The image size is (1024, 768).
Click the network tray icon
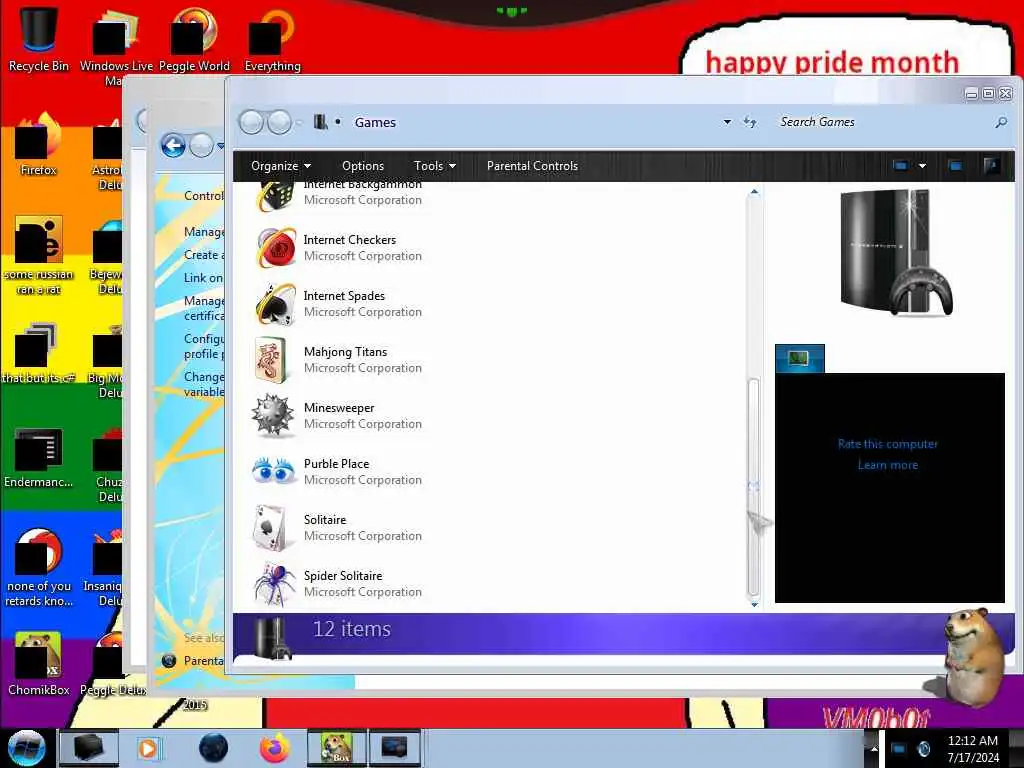[898, 748]
